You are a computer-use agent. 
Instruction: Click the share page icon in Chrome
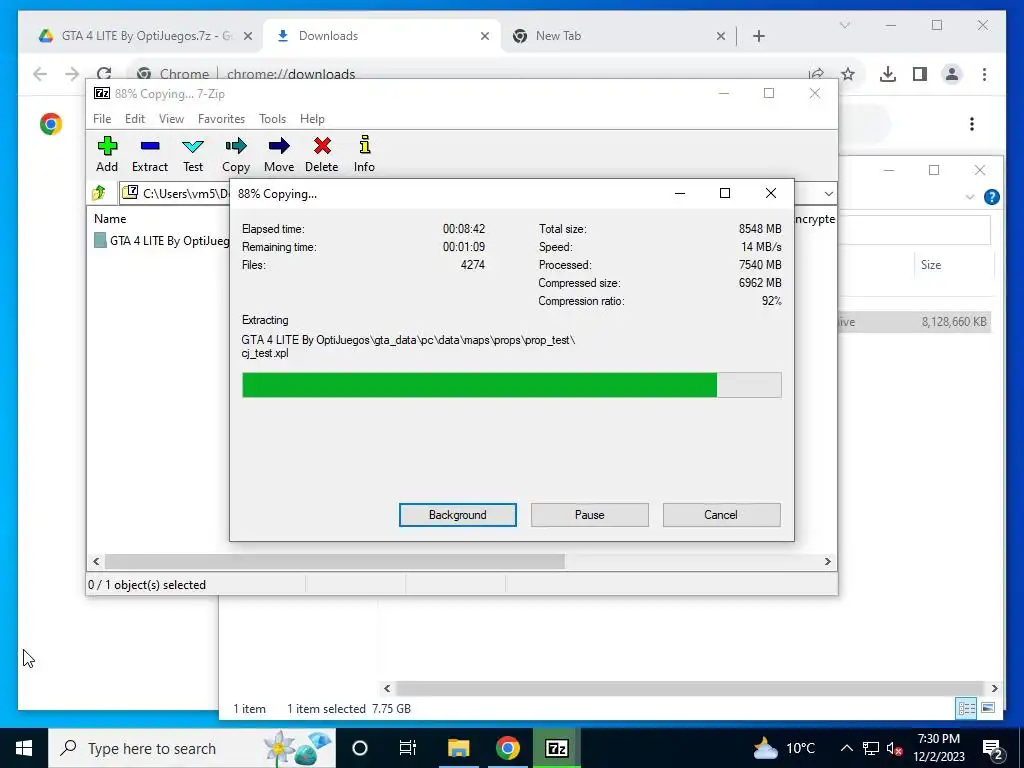(x=816, y=73)
